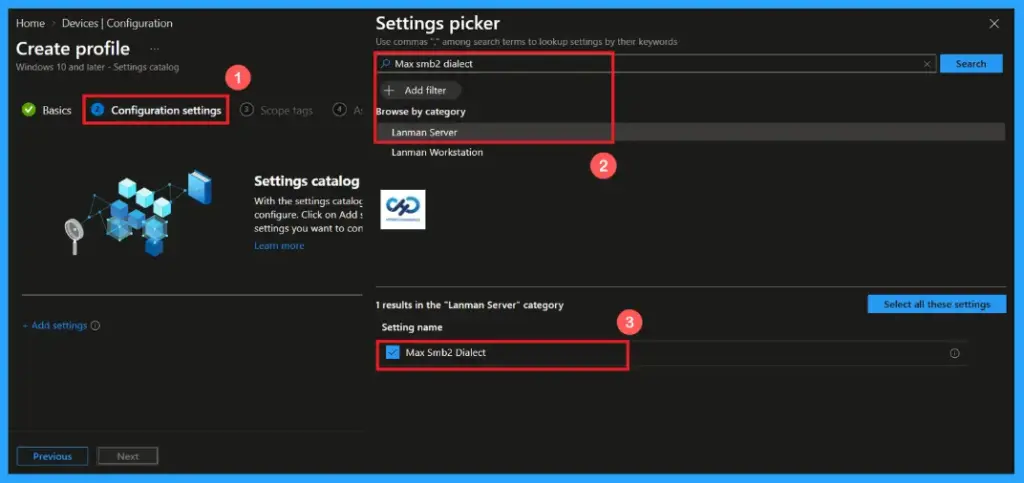The image size is (1024, 483).
Task: Click the Browse by category heading
Action: coord(421,112)
